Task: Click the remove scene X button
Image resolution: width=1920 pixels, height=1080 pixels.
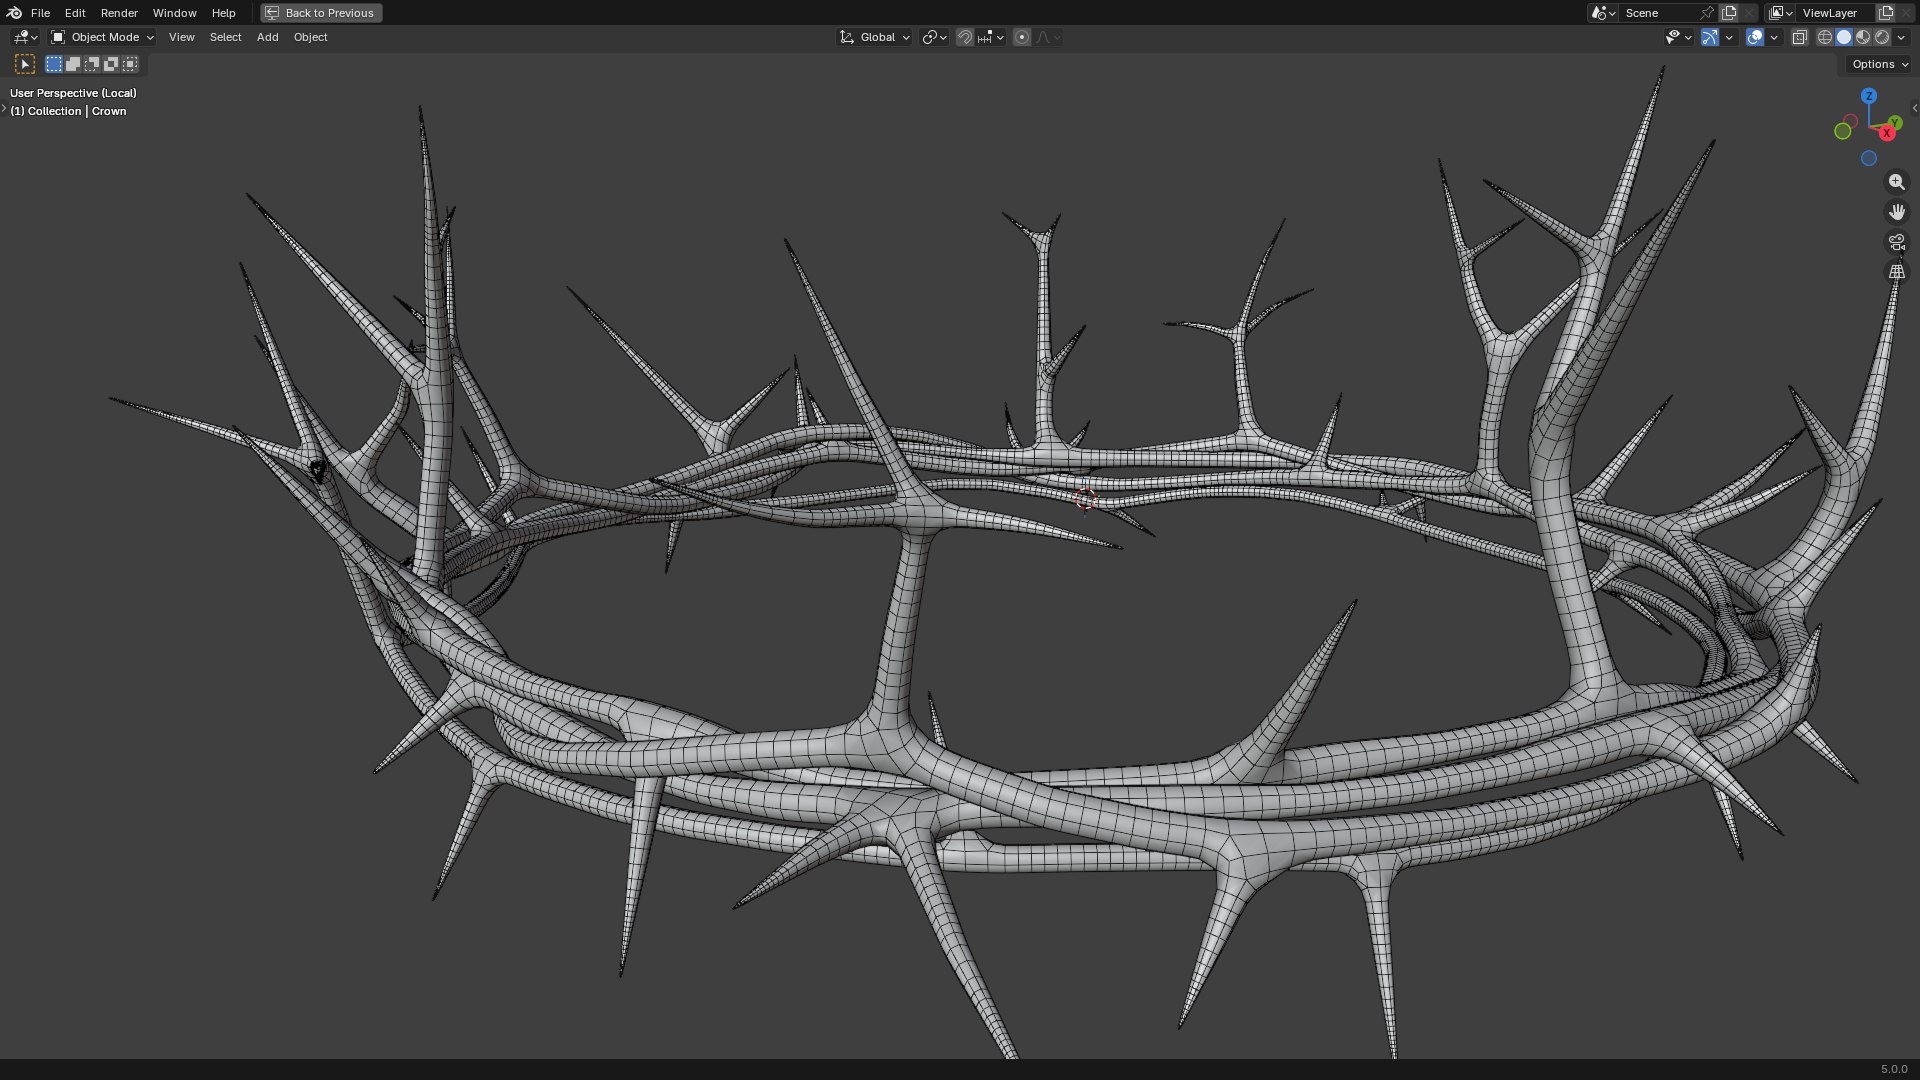Action: point(1749,13)
